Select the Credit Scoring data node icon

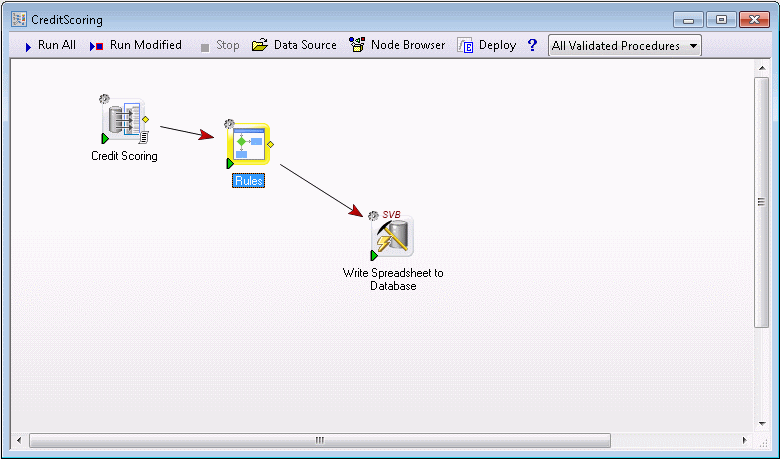123,119
